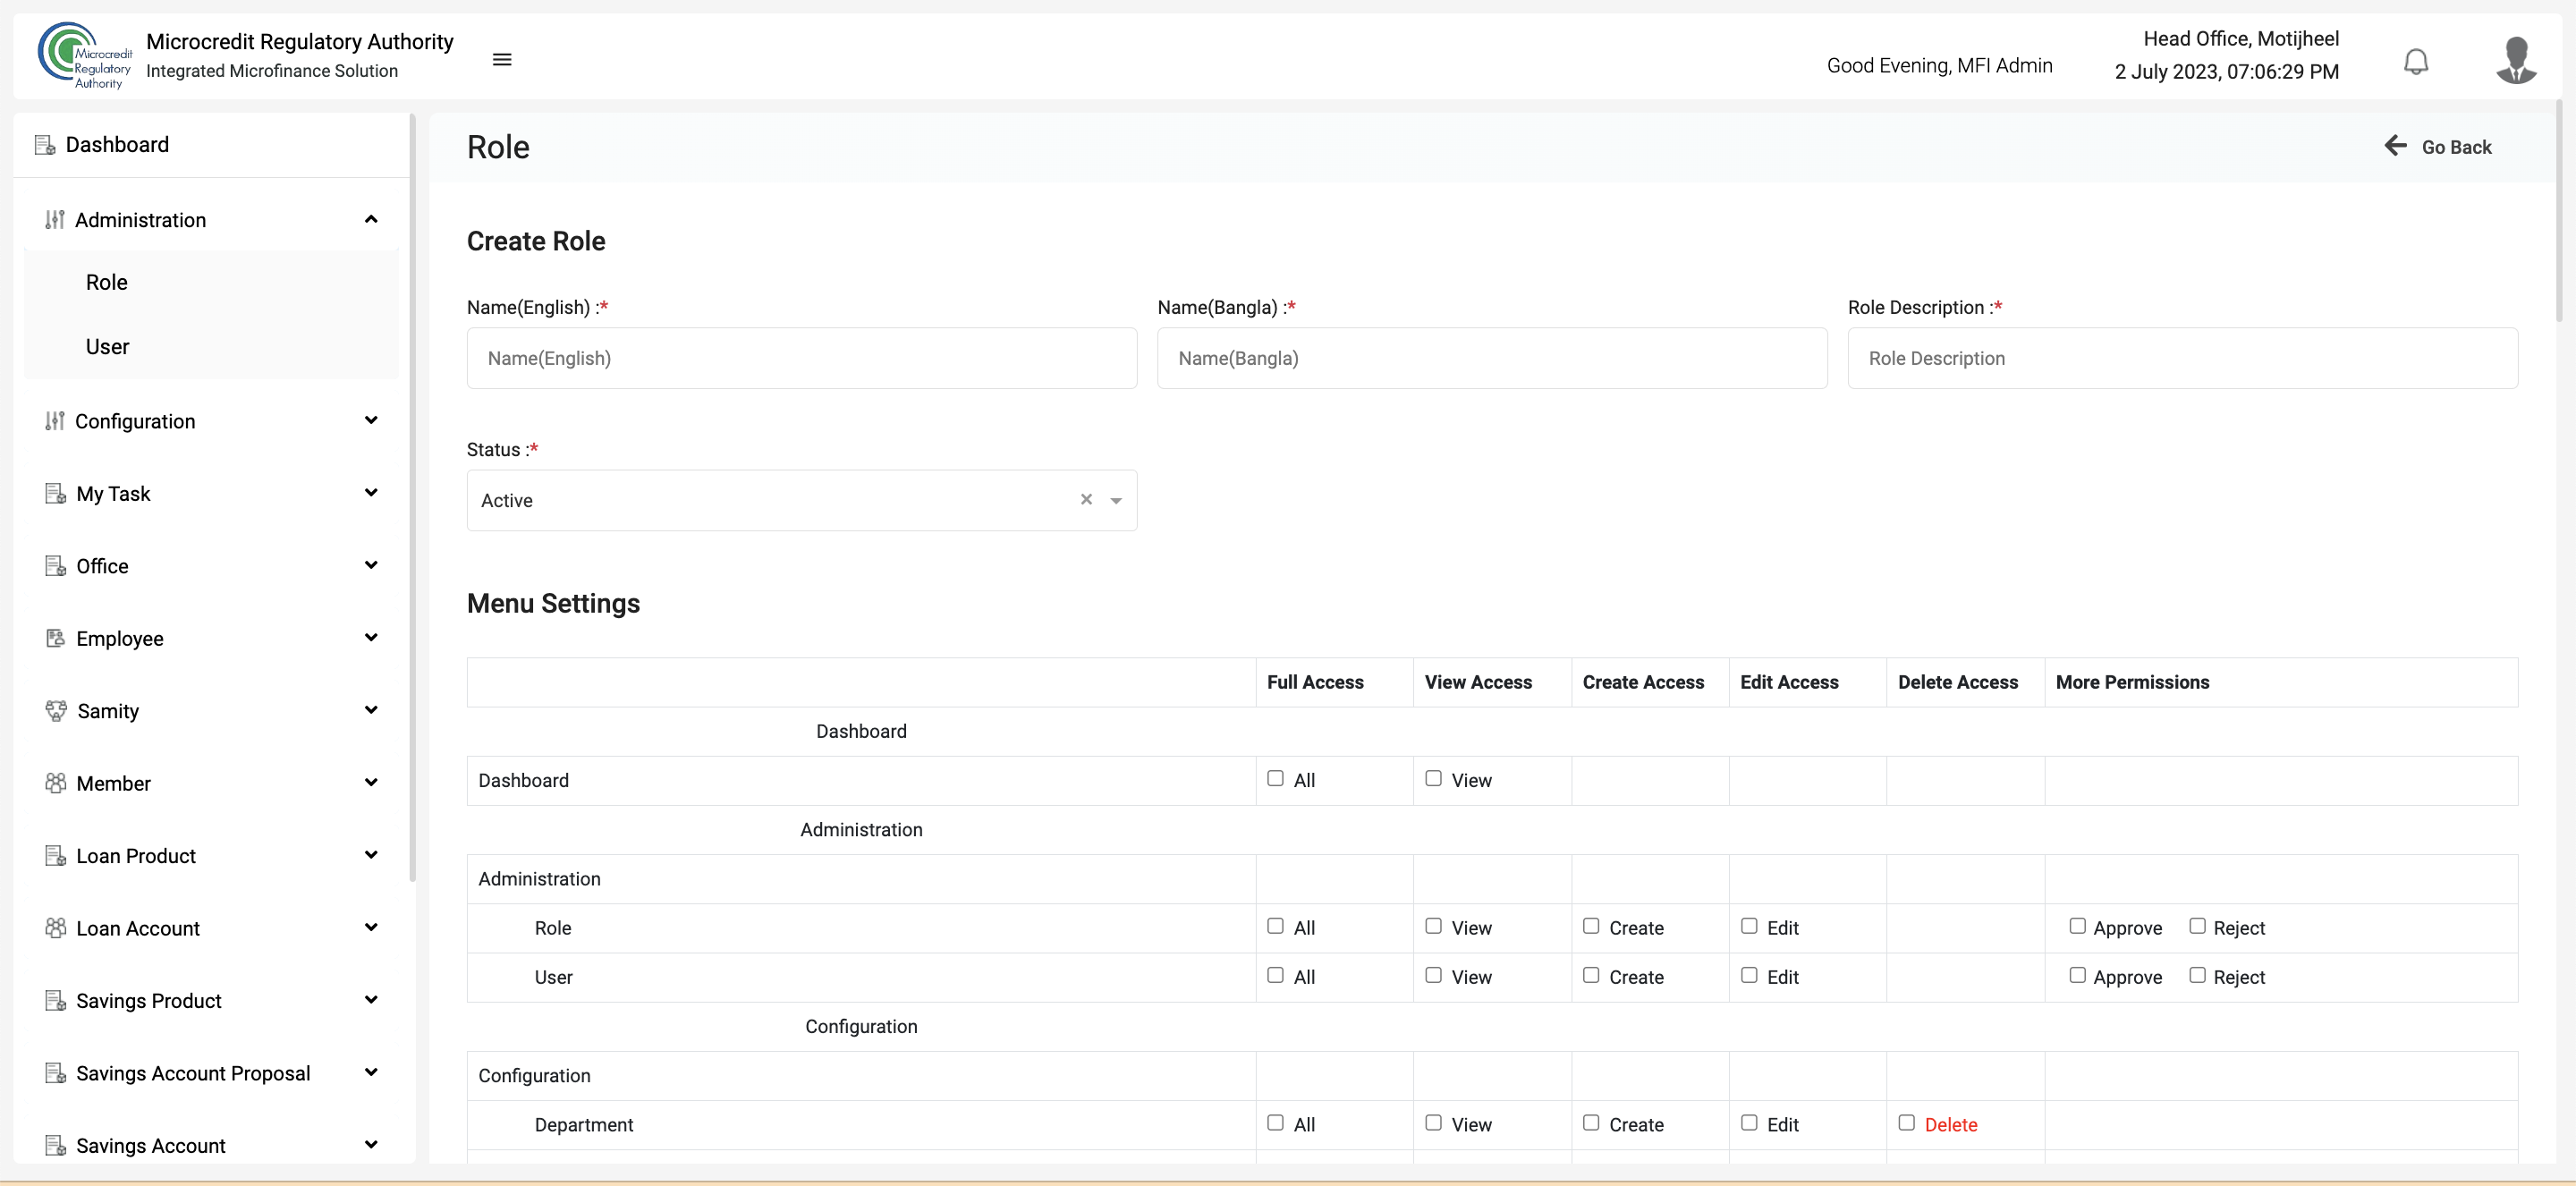Enable Create access for the Role row

click(x=1591, y=926)
